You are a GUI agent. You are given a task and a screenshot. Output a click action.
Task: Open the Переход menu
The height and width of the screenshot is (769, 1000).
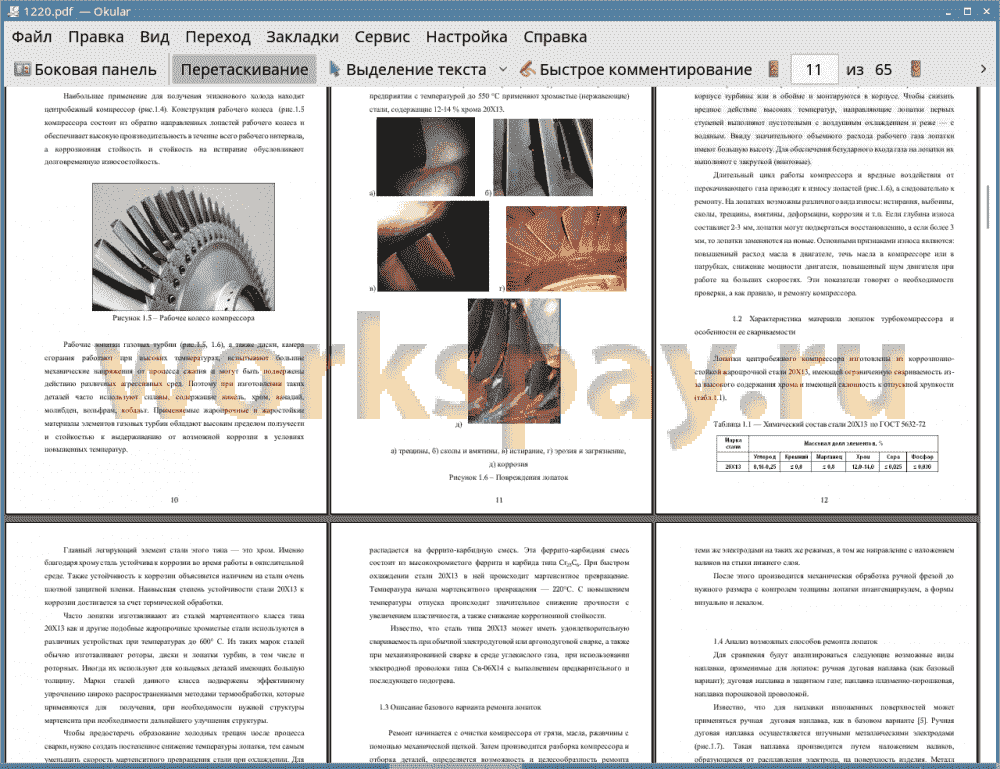click(x=217, y=37)
